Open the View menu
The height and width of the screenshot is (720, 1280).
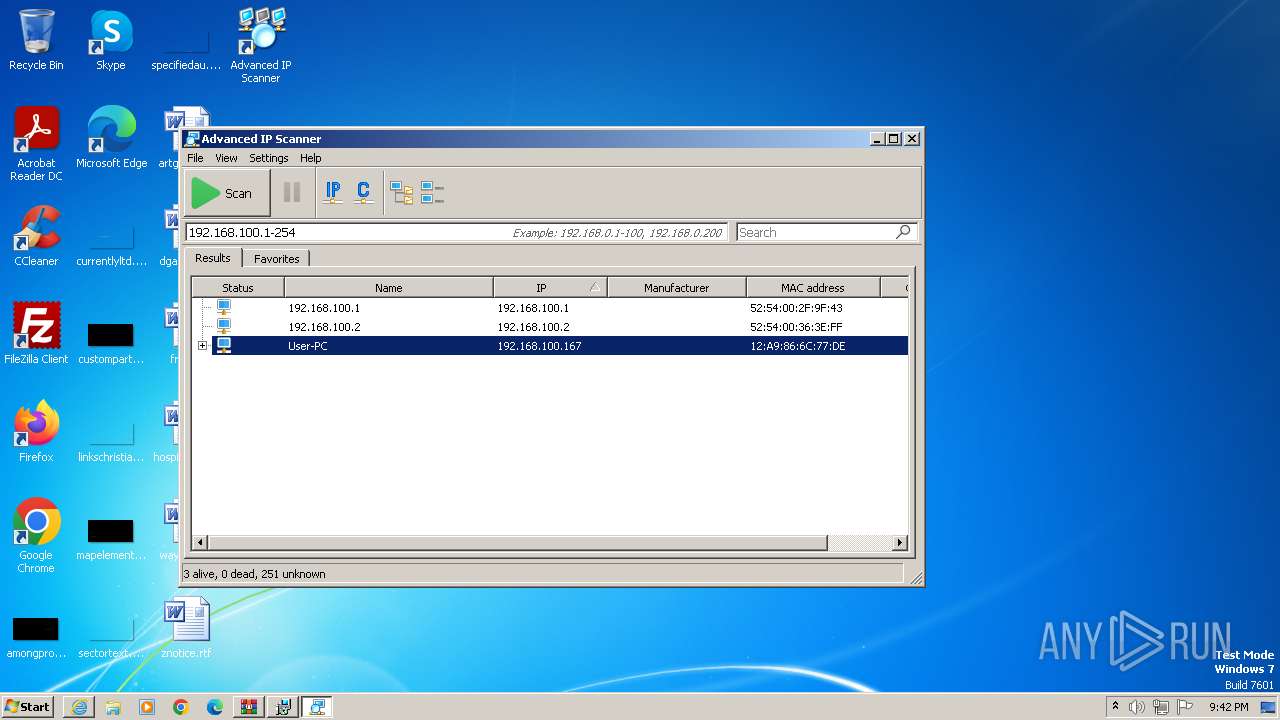coord(226,158)
